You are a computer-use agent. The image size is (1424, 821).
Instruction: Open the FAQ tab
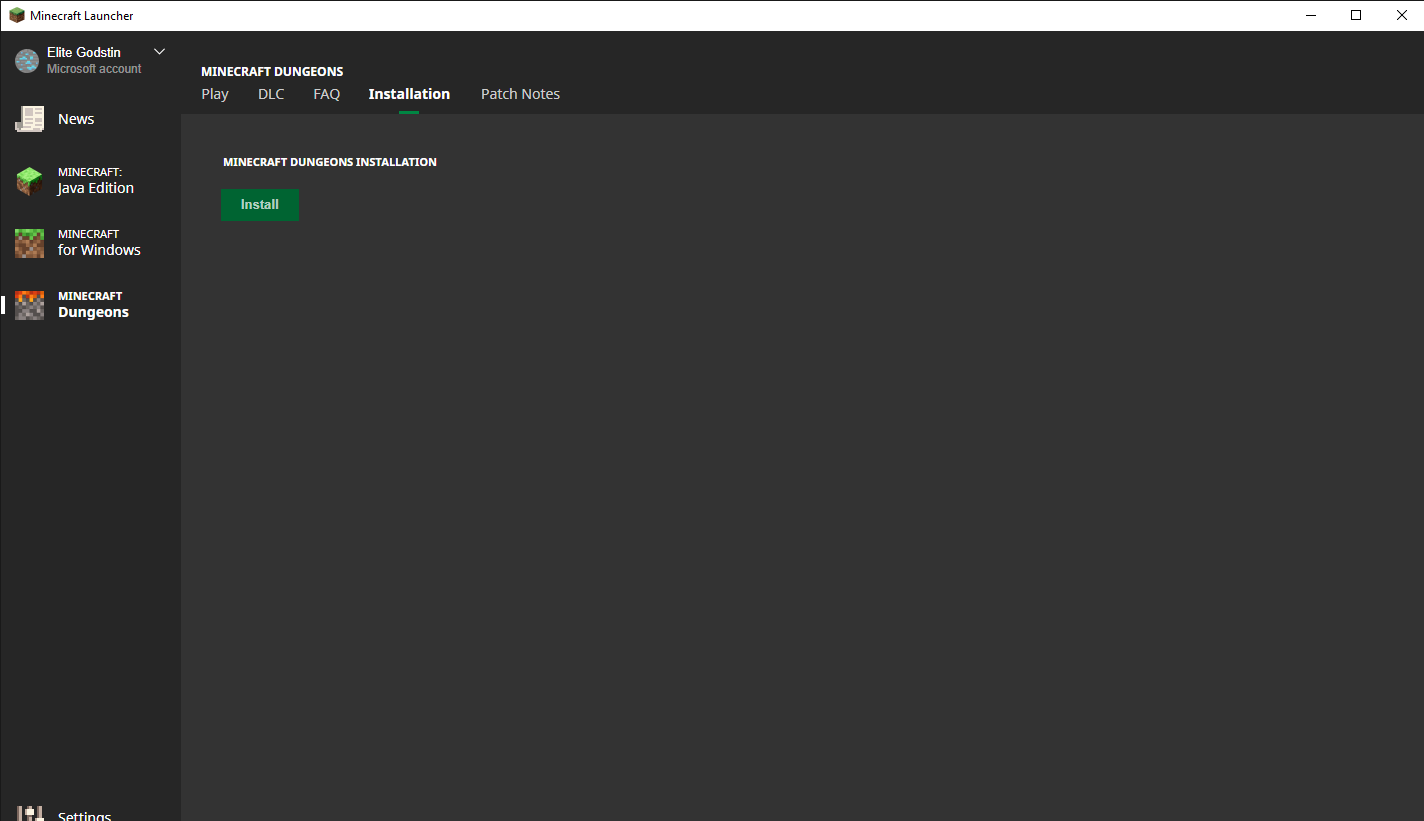click(327, 94)
